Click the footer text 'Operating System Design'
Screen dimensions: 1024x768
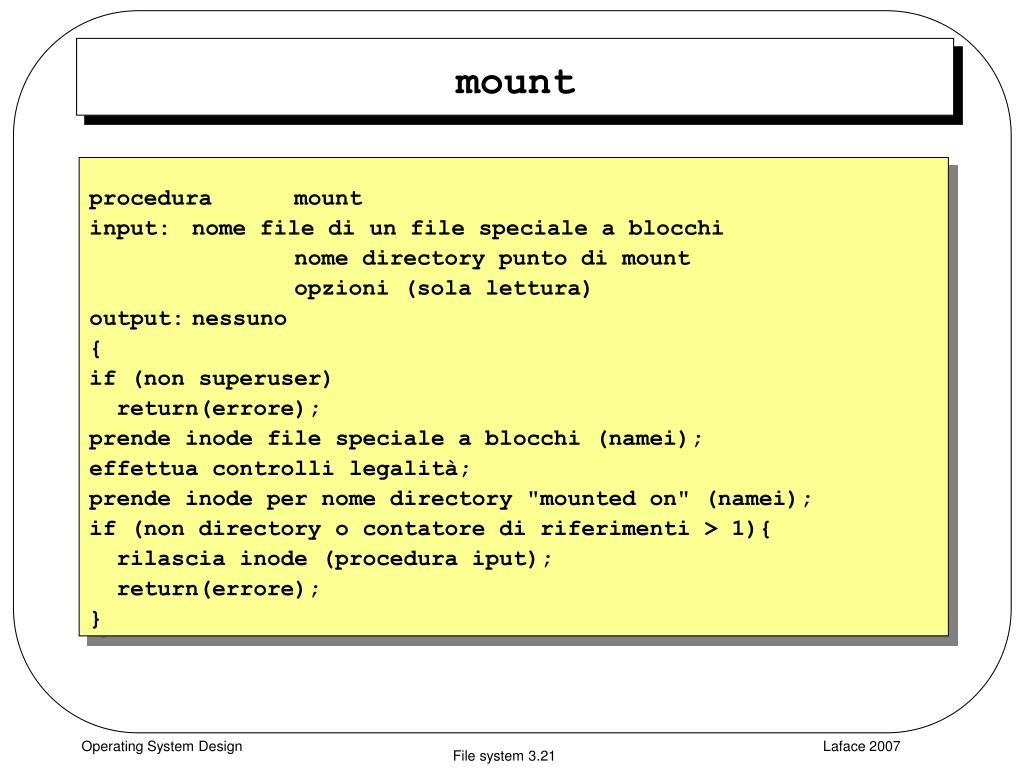point(161,746)
